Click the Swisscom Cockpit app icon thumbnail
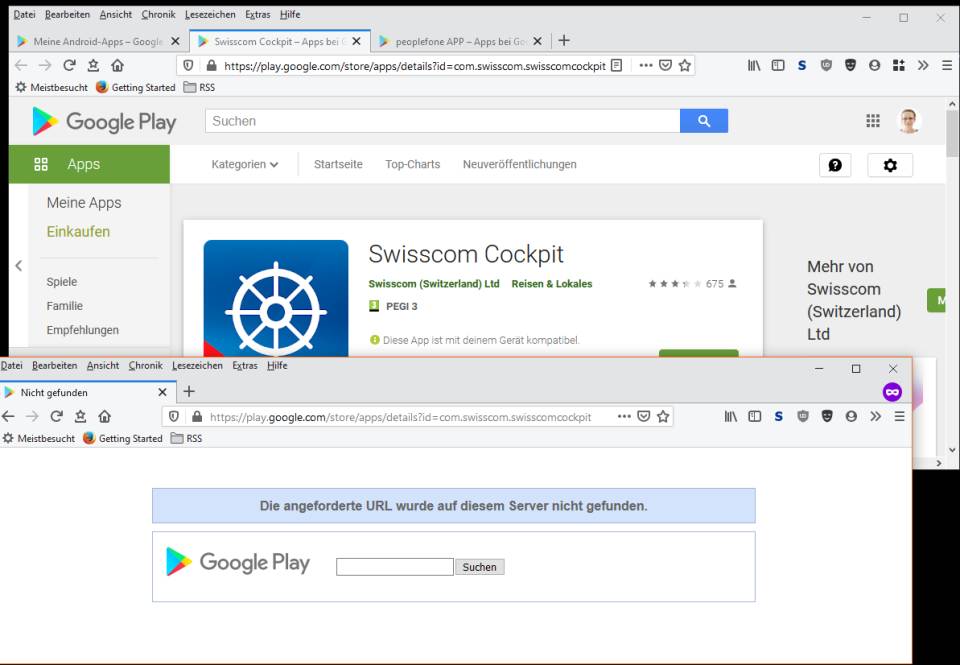The height and width of the screenshot is (665, 960). click(276, 298)
